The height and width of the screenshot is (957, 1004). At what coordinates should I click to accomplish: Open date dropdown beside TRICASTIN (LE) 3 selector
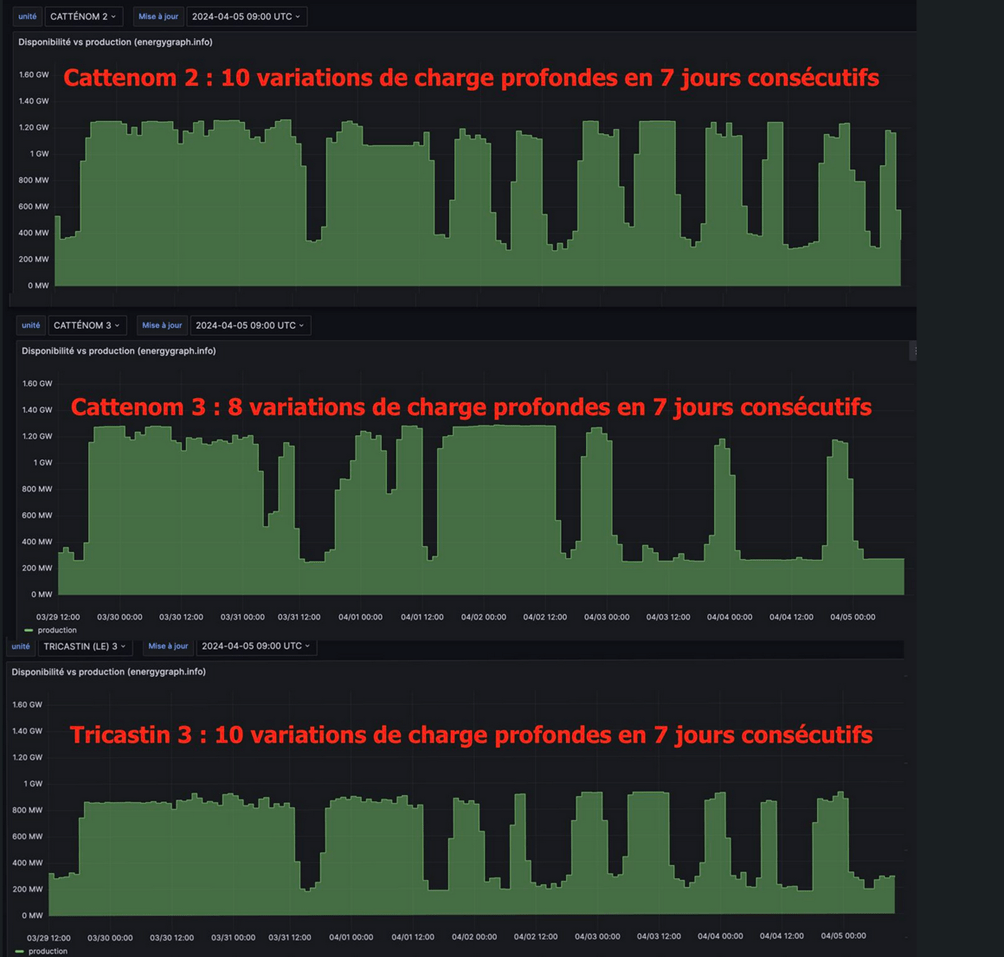pos(256,646)
